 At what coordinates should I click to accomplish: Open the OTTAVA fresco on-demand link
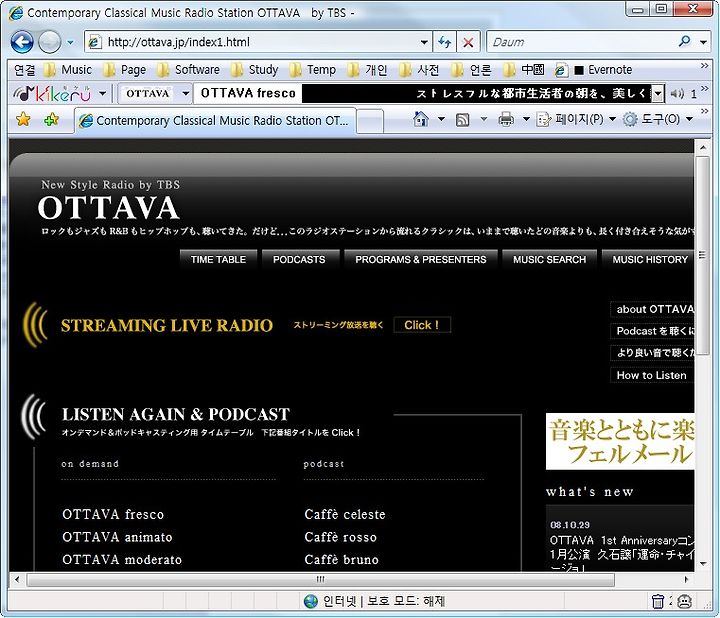click(x=113, y=514)
